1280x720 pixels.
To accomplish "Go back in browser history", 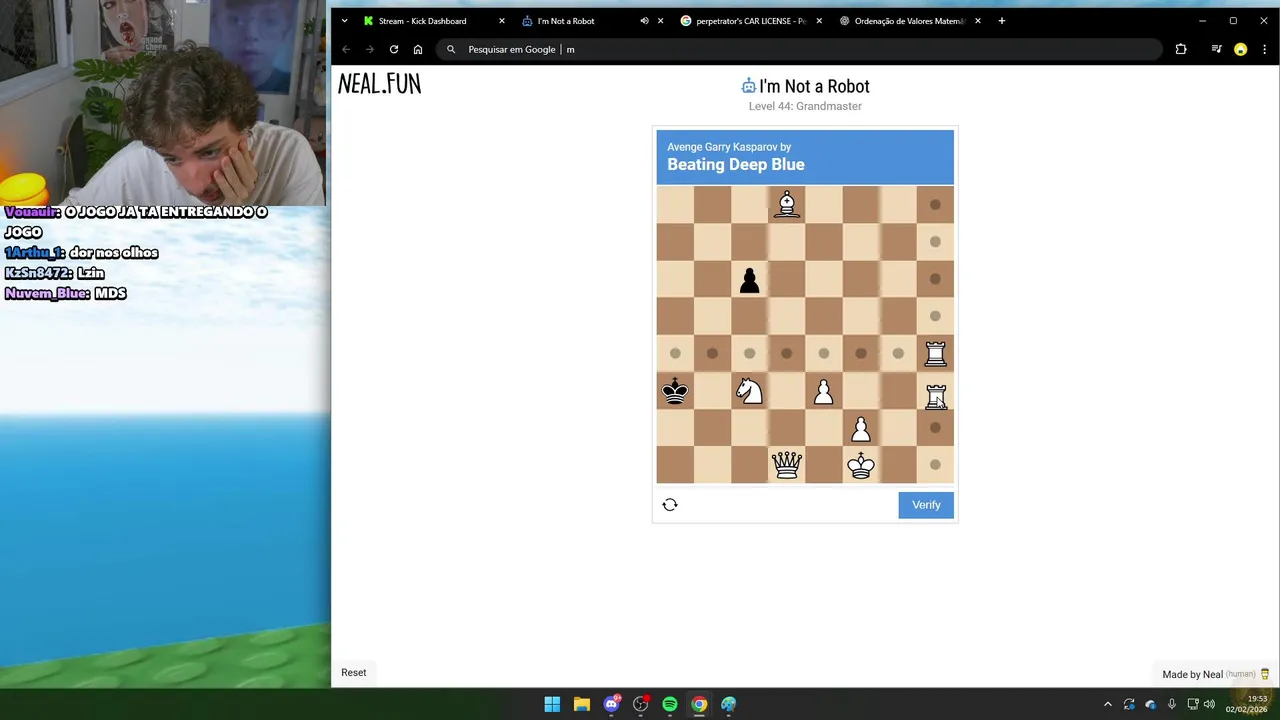I will pos(346,49).
